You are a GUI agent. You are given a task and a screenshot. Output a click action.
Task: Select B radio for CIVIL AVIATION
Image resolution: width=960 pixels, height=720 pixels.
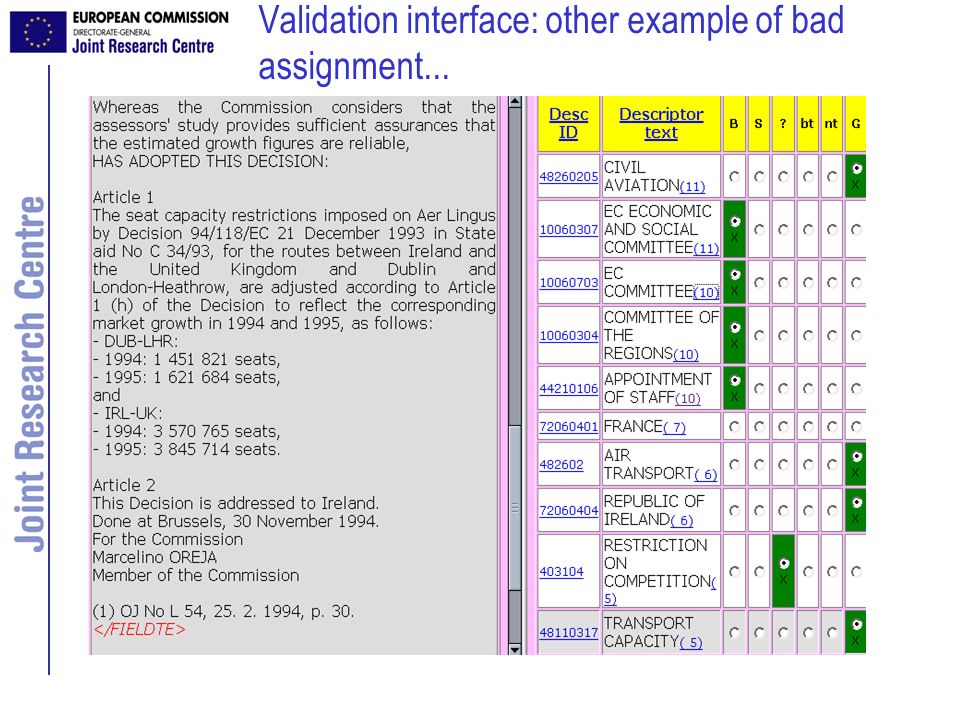(x=734, y=176)
